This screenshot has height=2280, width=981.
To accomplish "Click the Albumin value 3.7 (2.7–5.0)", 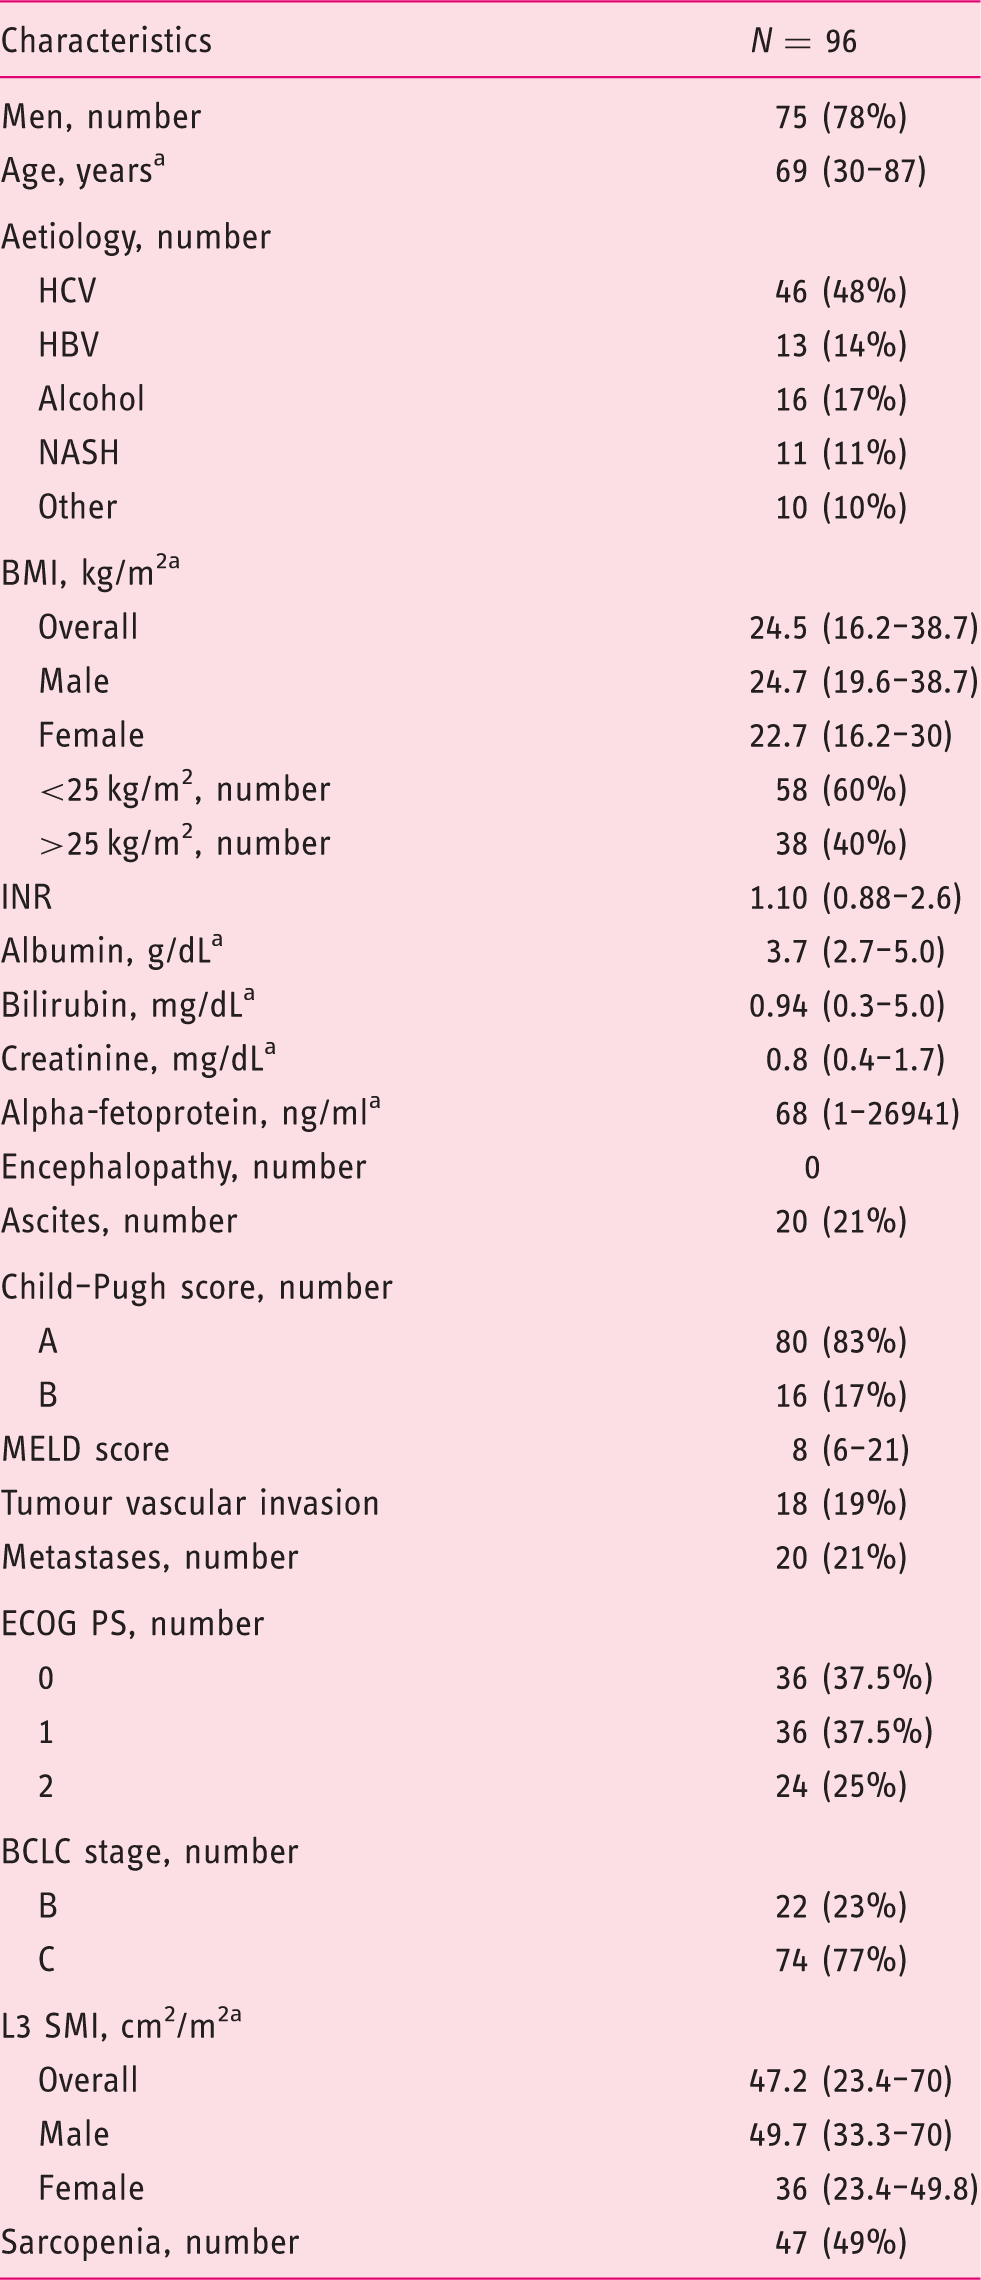I will (x=855, y=951).
